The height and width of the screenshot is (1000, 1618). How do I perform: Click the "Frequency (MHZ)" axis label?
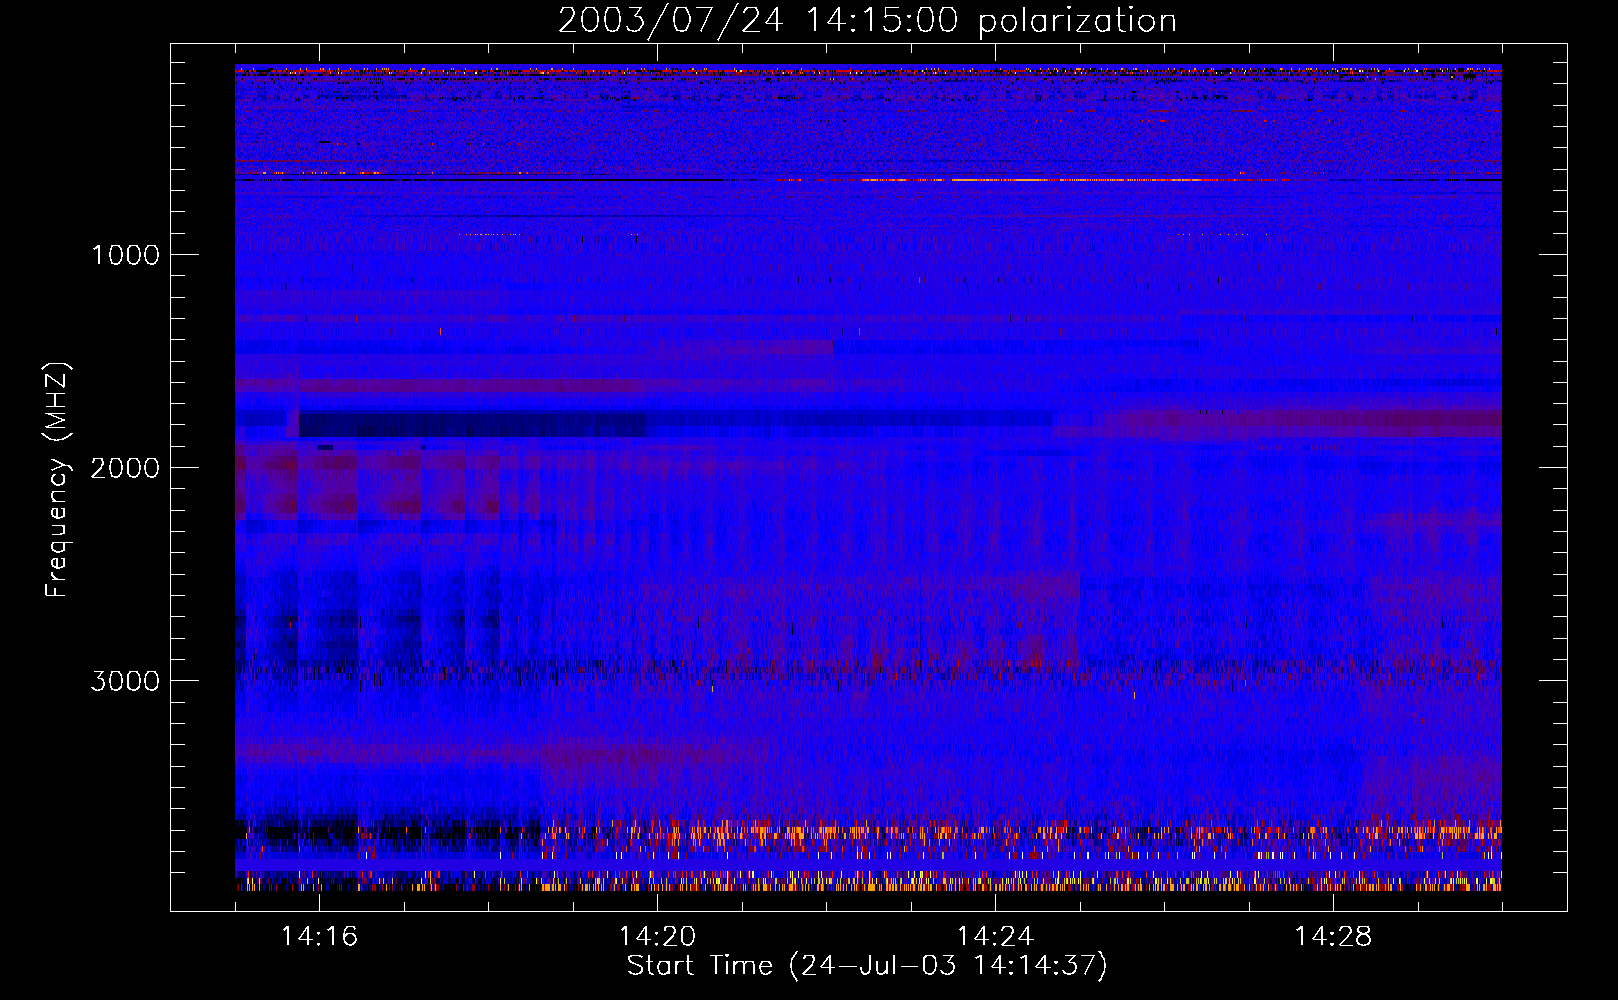pos(57,480)
